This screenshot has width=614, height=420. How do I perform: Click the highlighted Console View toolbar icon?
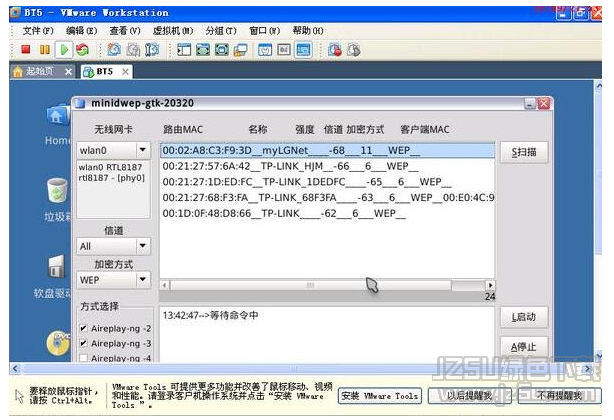point(303,50)
